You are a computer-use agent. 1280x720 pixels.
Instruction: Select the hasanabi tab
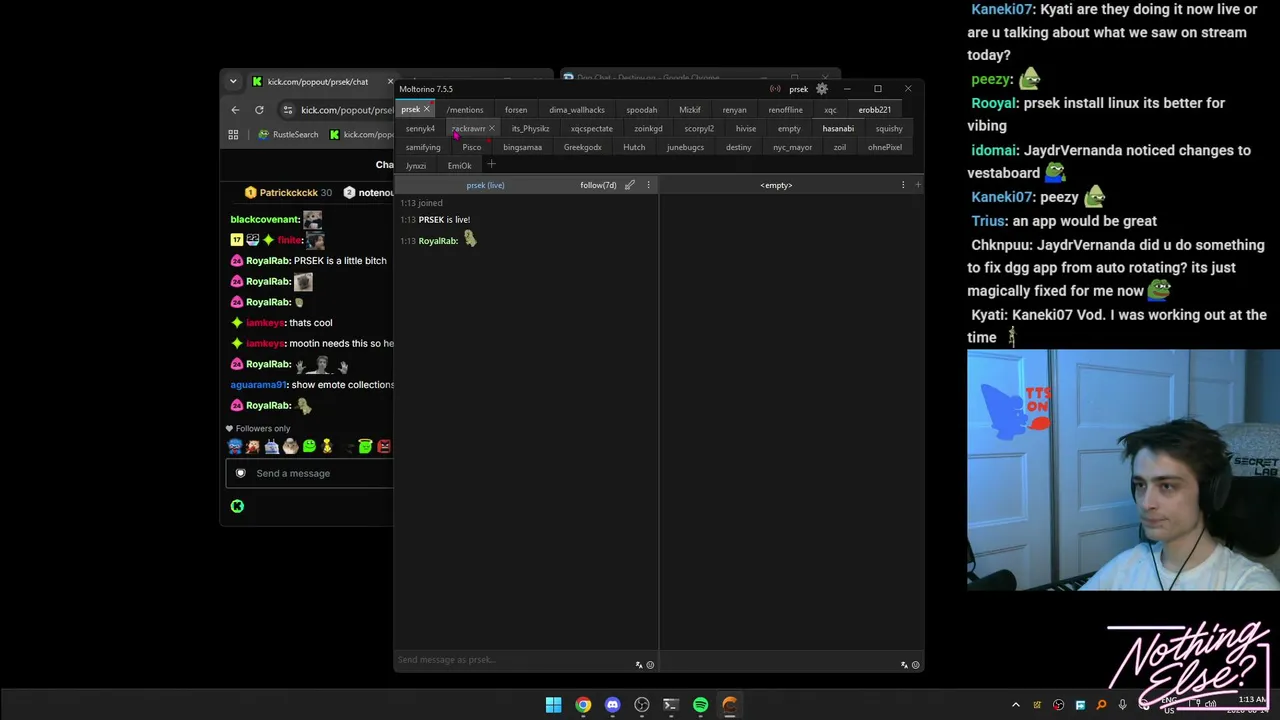[838, 129]
